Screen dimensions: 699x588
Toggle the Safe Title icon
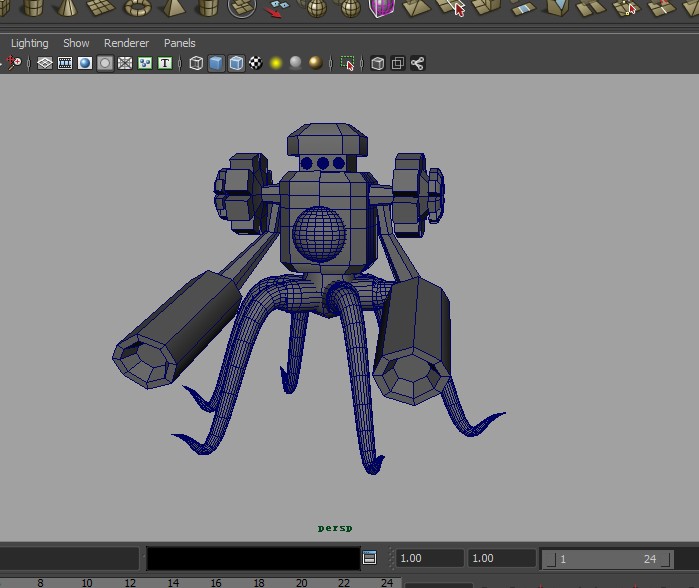165,63
